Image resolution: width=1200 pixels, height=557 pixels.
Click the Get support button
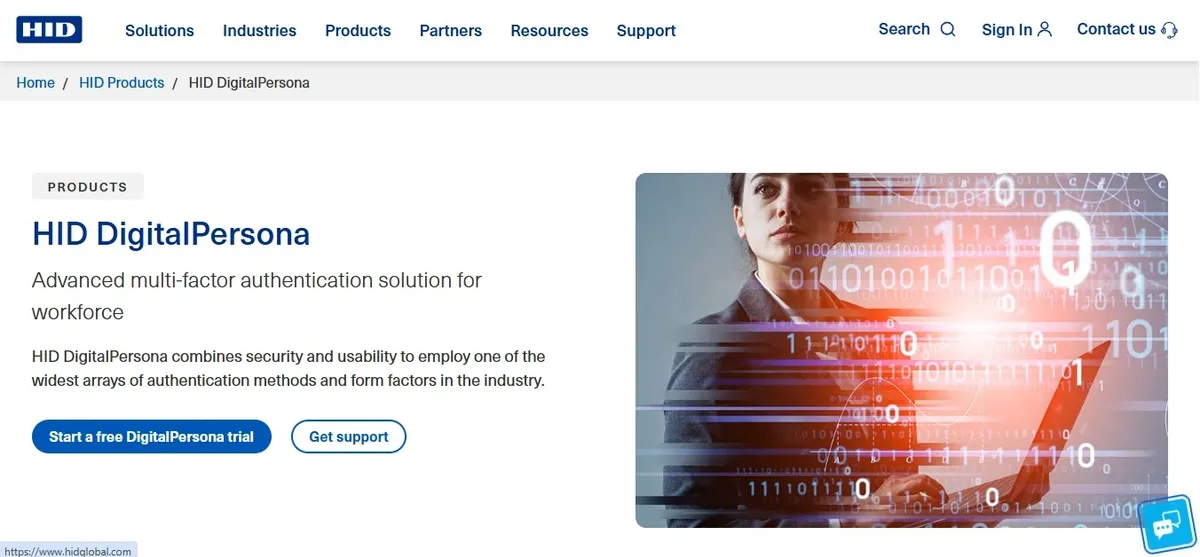pos(348,437)
